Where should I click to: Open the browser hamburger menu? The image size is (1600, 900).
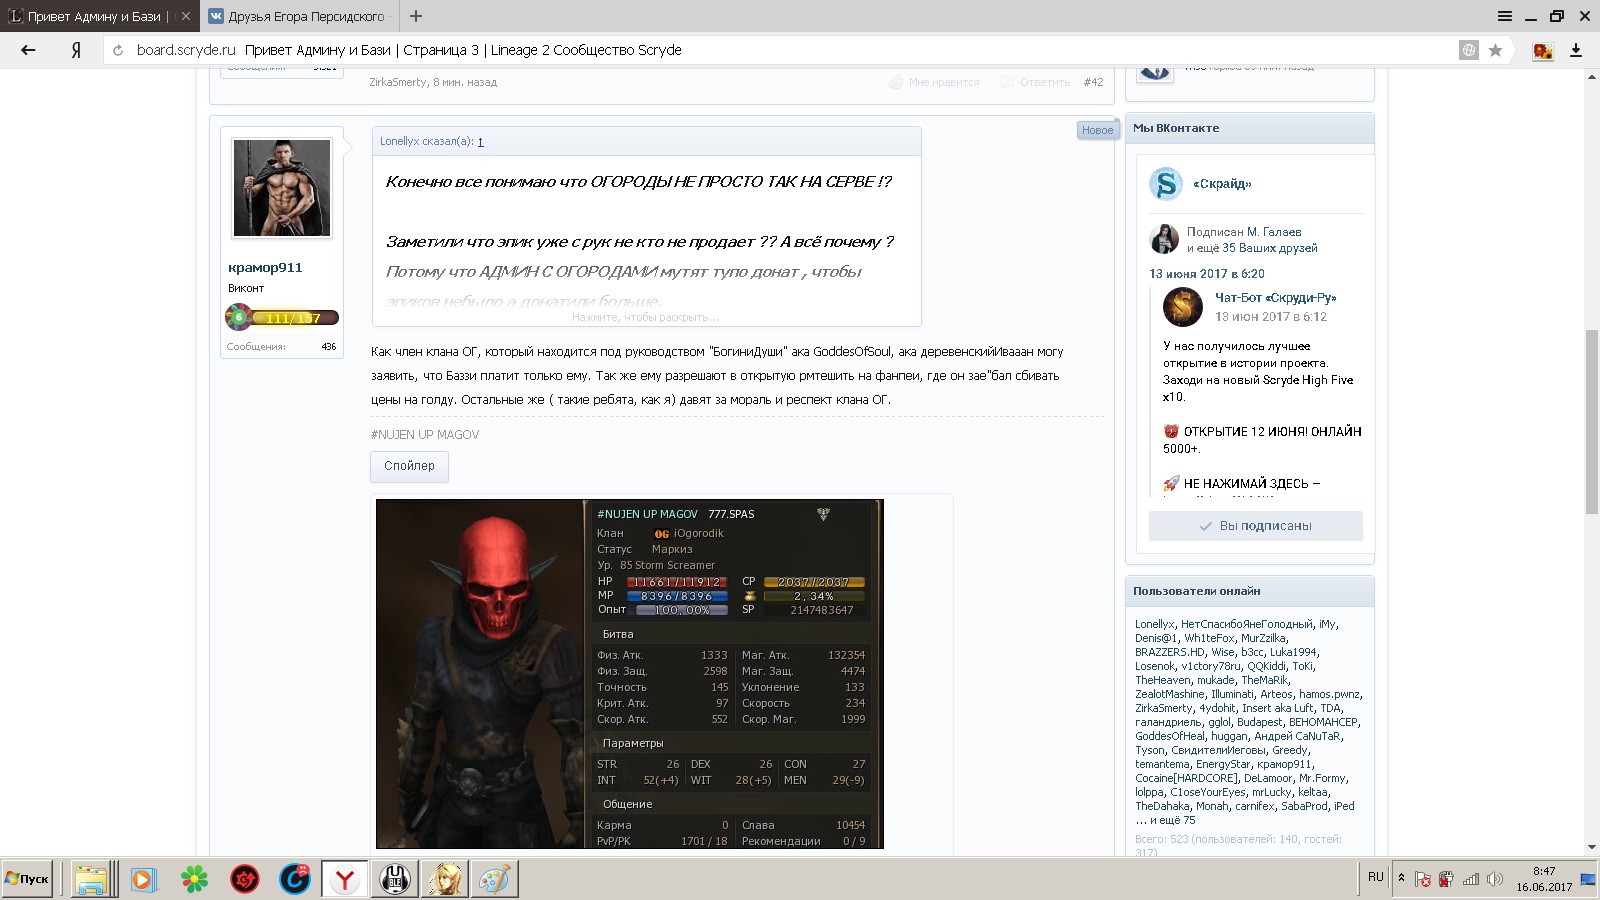point(1505,16)
